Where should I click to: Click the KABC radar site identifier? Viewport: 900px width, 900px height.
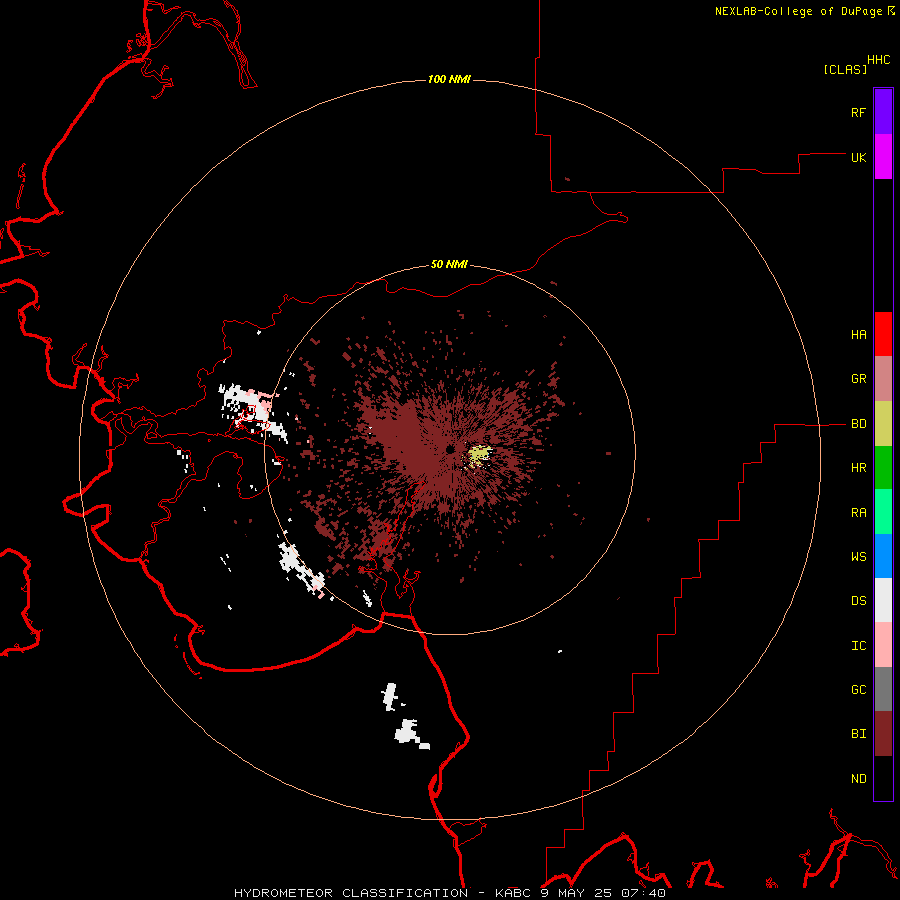click(514, 893)
